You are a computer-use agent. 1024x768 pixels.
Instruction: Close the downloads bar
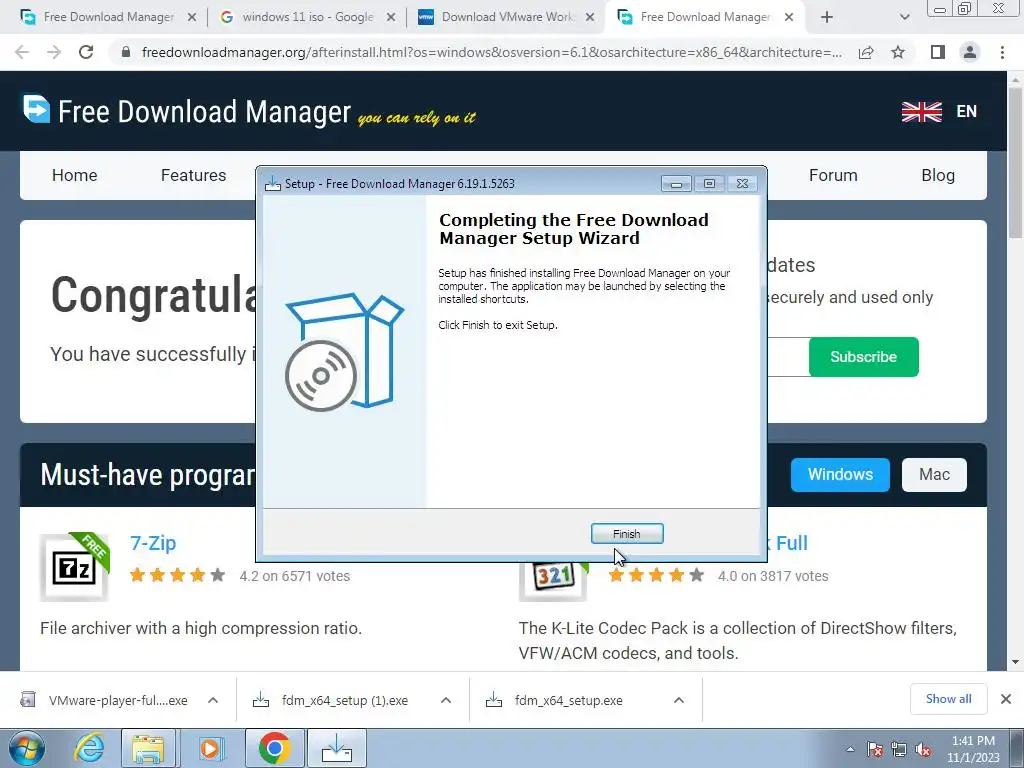pos(1006,699)
